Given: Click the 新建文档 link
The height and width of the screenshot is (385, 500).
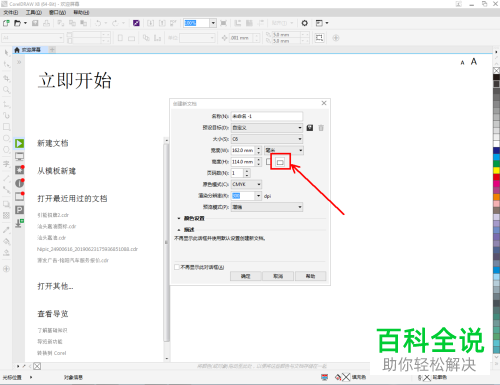Looking at the screenshot, I should click(53, 143).
